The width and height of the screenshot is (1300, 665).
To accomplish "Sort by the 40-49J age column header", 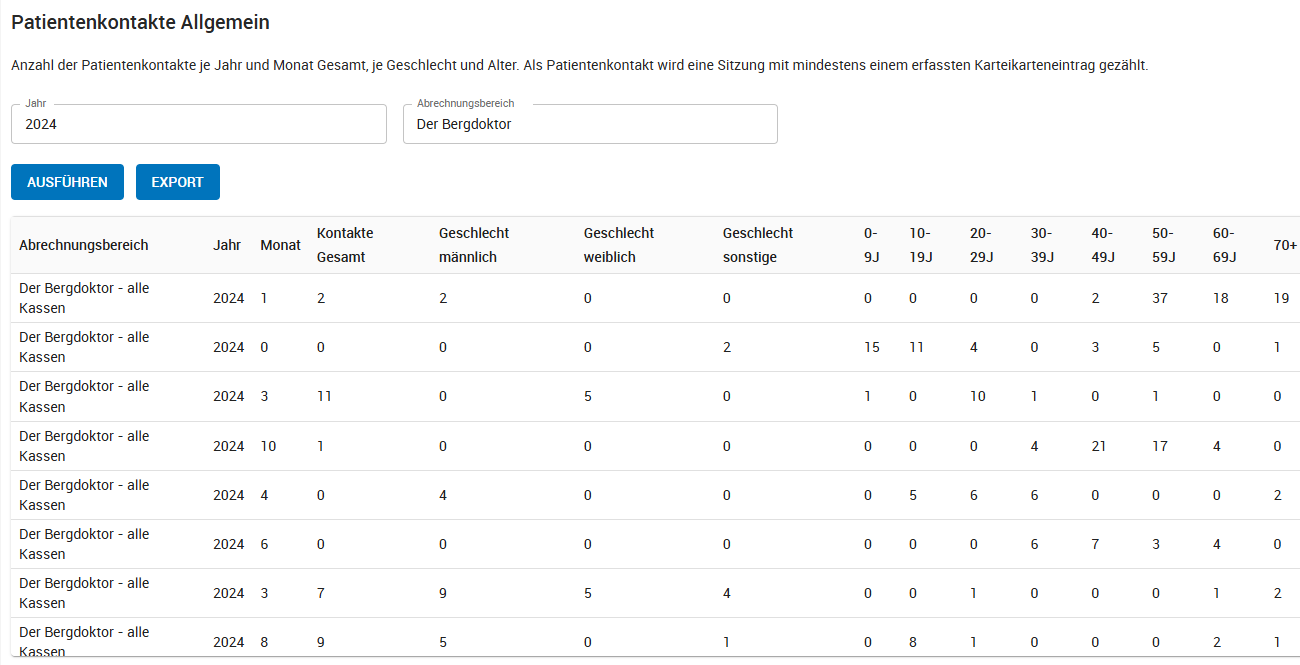I will pos(1104,245).
